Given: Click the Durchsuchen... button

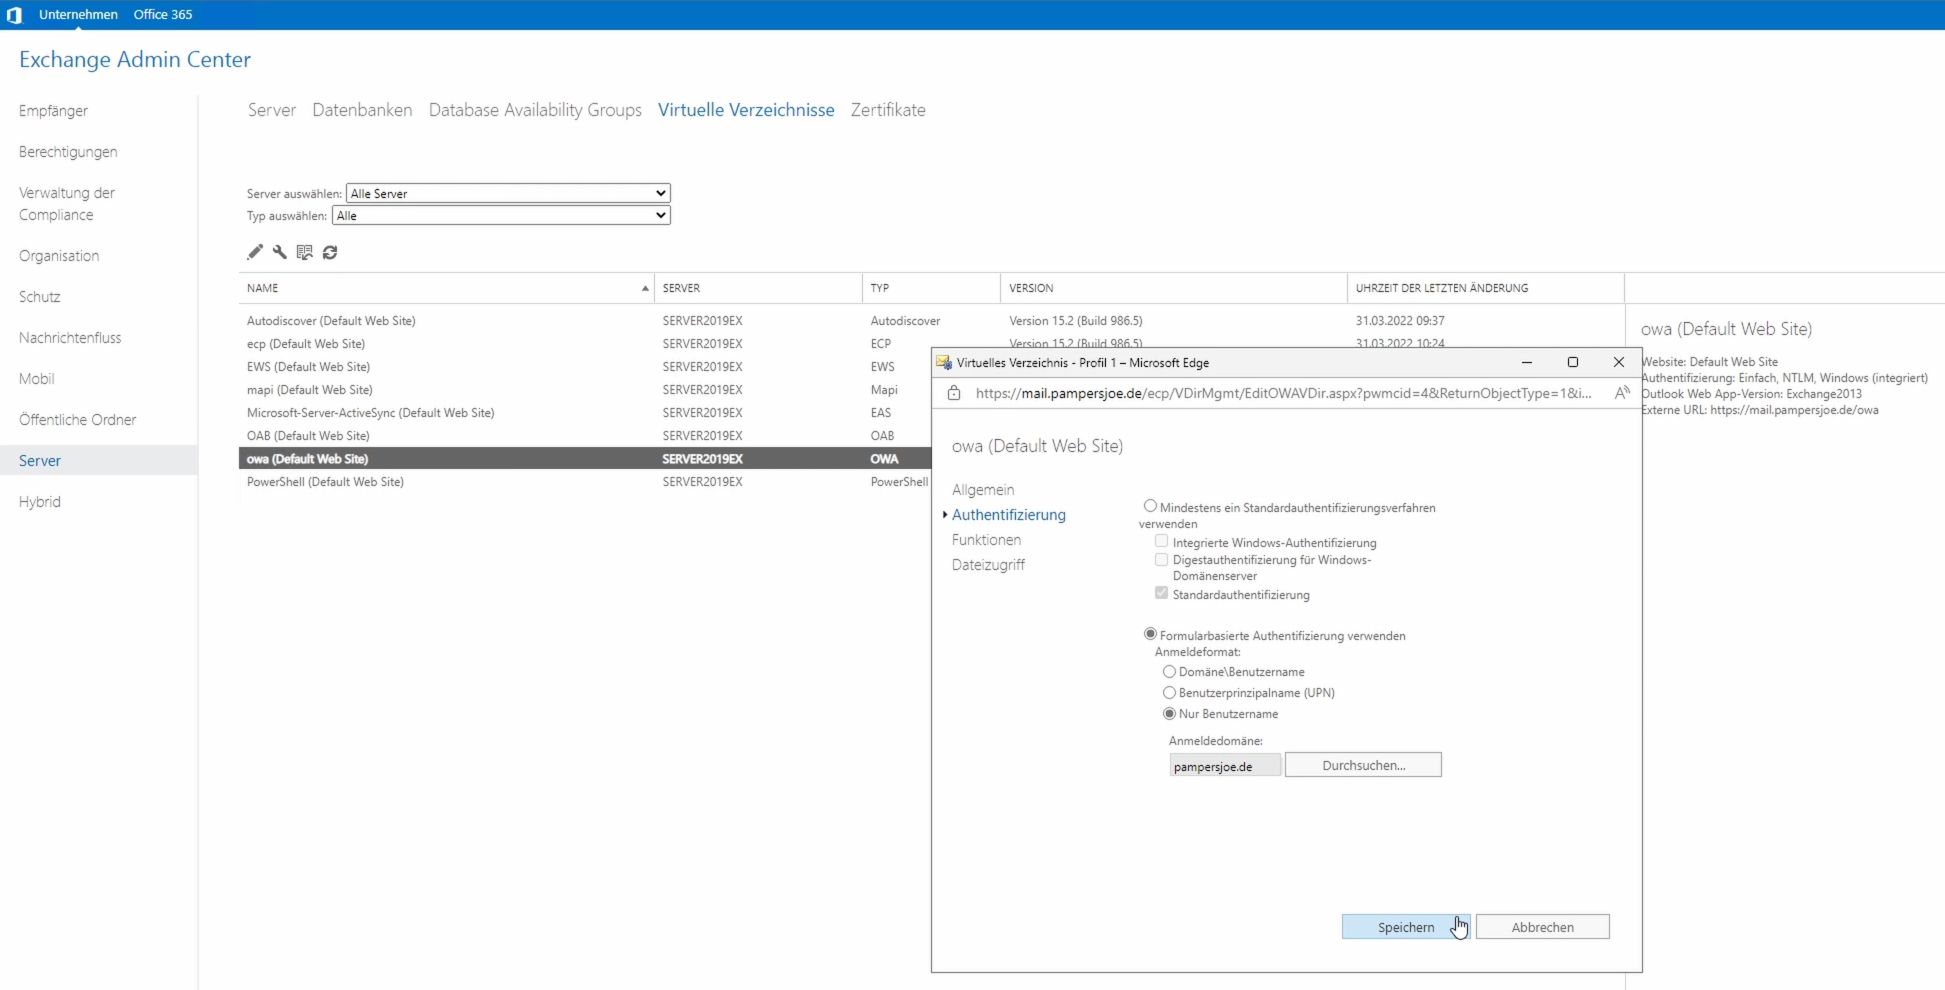Looking at the screenshot, I should click(x=1363, y=765).
